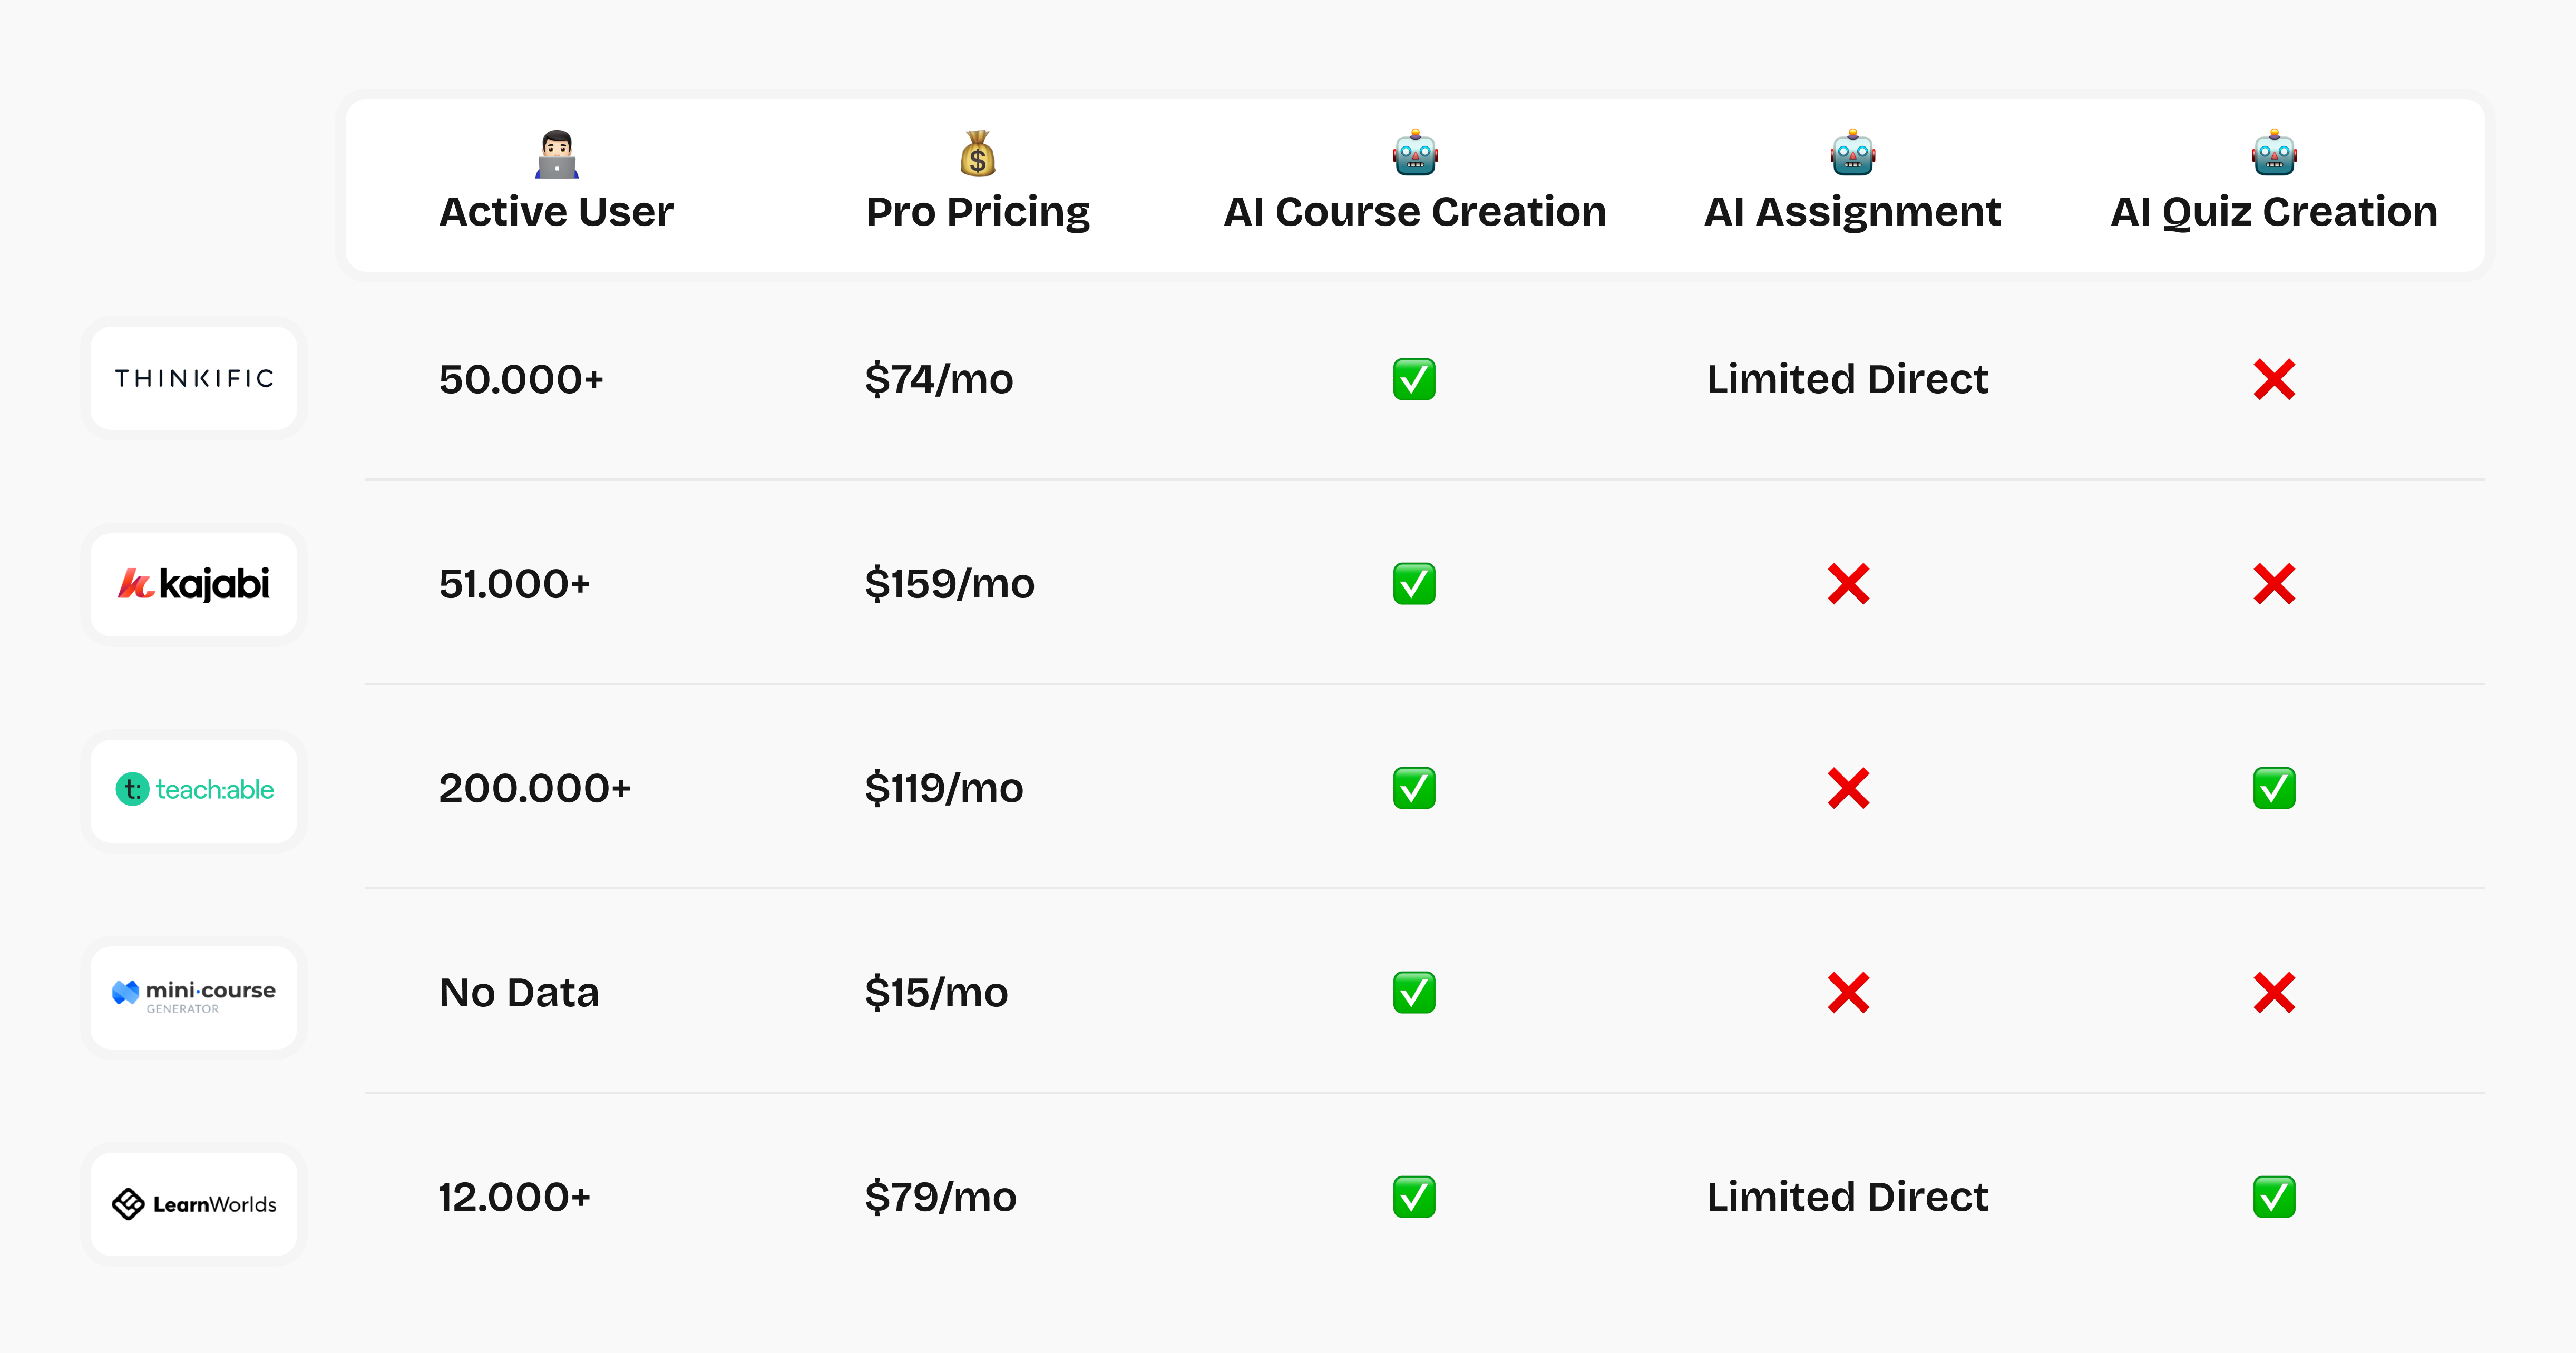The image size is (2576, 1353).
Task: Click the robot icon above AI Assignment
Action: 1852,152
